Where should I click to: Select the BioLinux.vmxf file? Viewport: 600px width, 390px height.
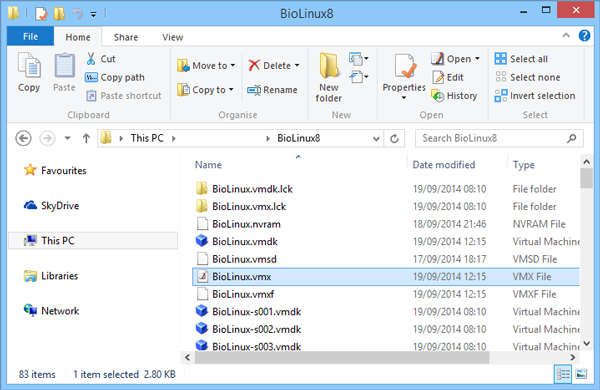pos(243,294)
